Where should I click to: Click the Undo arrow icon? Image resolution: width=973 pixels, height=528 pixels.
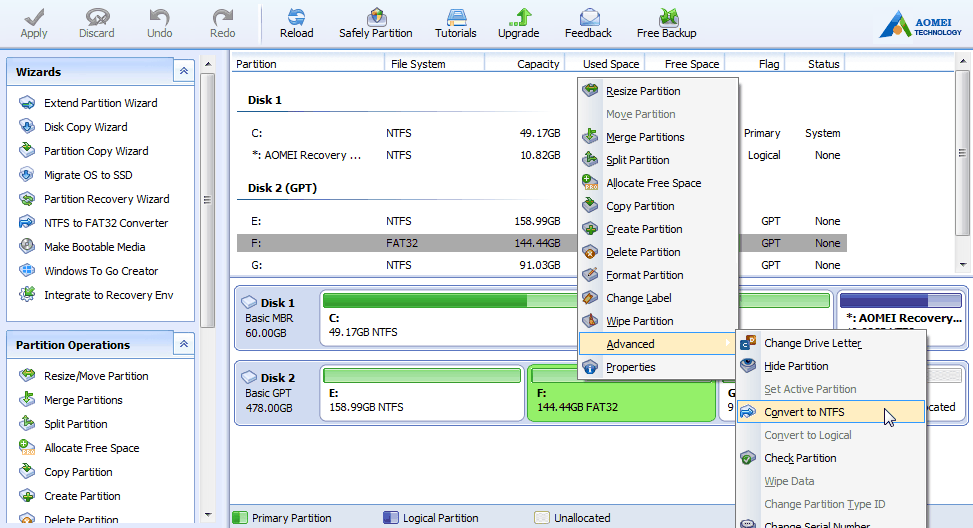[x=159, y=17]
